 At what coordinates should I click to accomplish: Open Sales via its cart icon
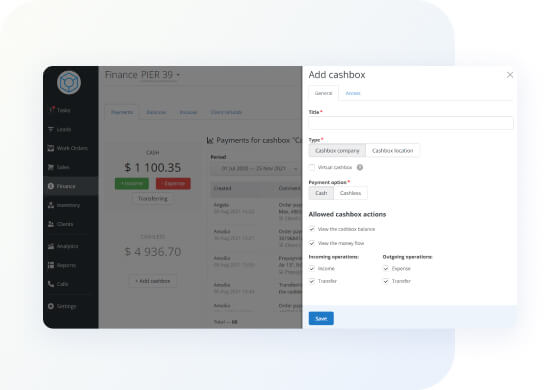[x=51, y=167]
